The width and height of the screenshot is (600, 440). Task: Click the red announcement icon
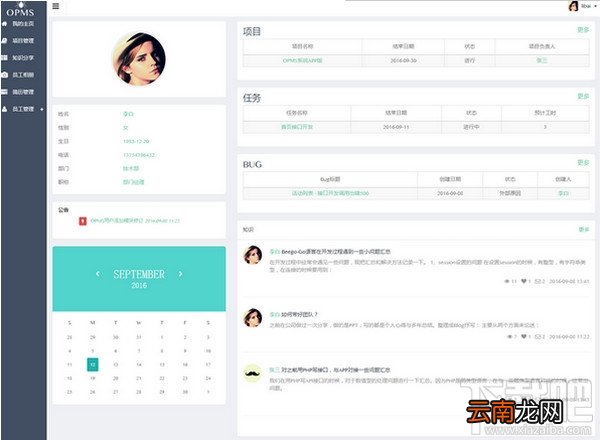[x=83, y=221]
